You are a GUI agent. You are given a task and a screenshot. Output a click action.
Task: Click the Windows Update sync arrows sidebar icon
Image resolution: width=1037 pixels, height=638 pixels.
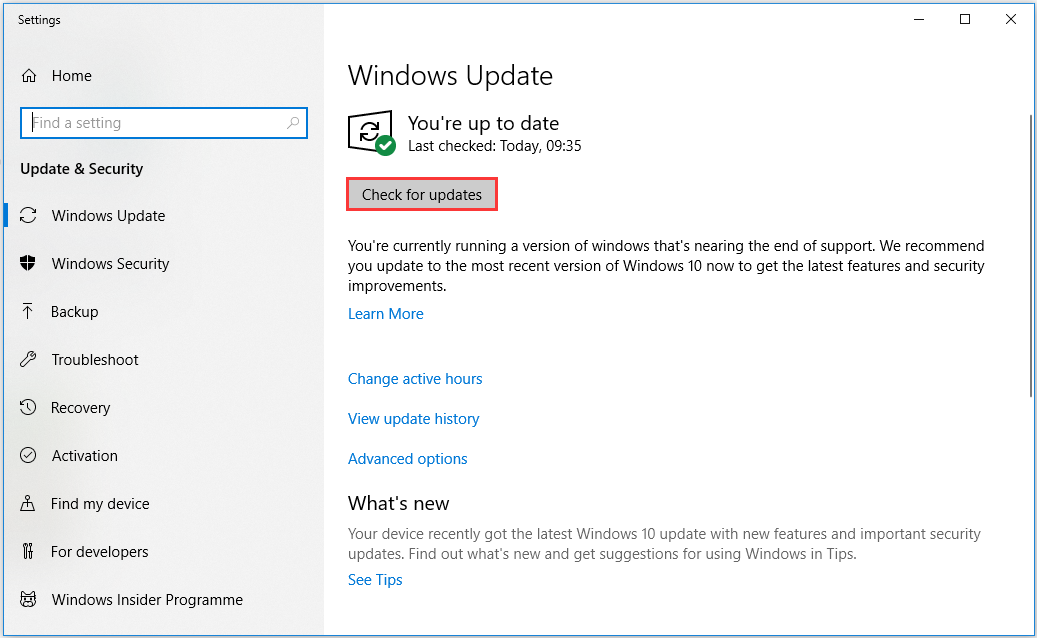click(x=28, y=216)
